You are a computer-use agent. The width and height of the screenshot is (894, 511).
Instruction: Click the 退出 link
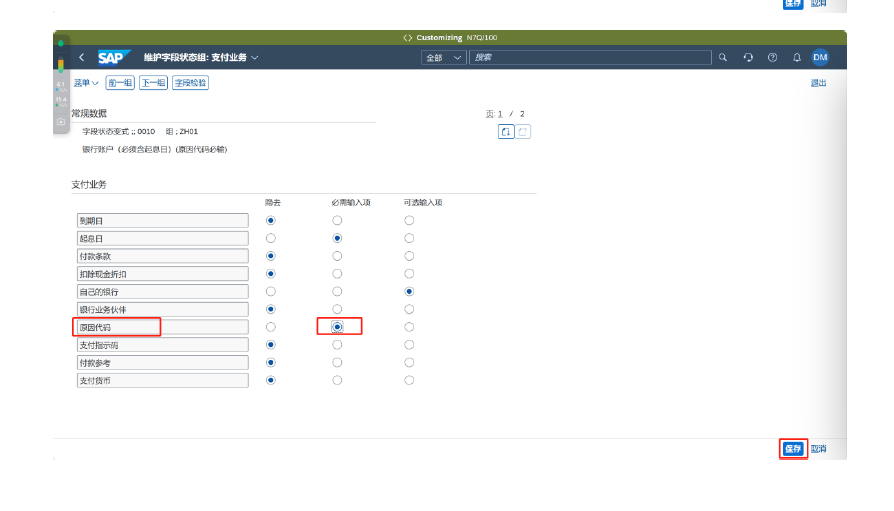coord(818,83)
